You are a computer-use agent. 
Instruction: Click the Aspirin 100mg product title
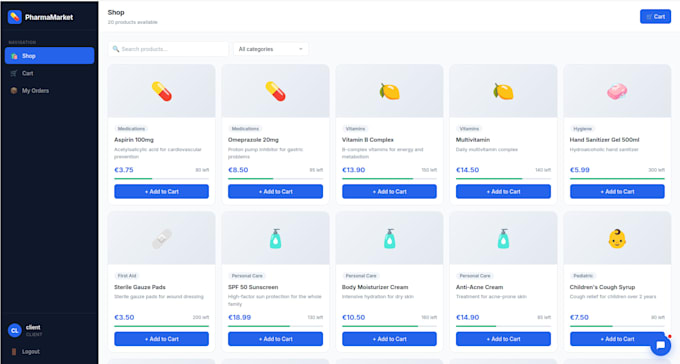pyautogui.click(x=134, y=140)
